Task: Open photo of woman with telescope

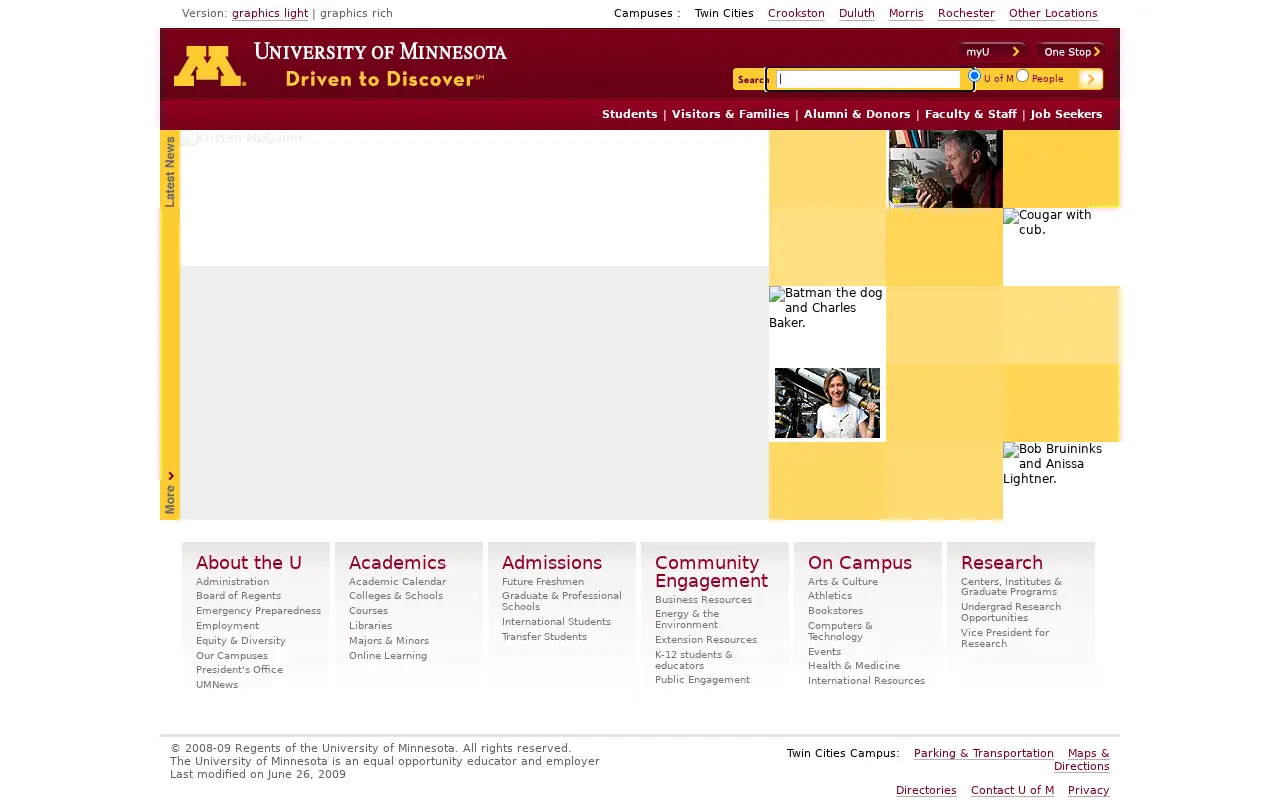Action: (x=828, y=403)
